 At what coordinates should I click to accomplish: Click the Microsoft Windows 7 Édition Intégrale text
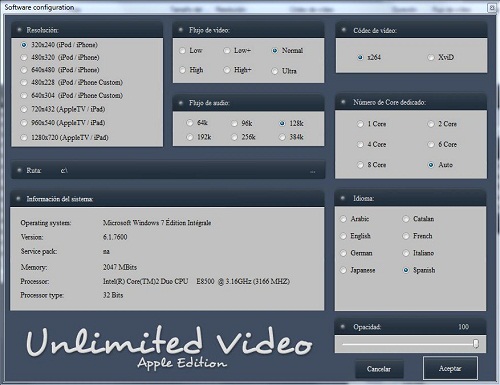(157, 222)
